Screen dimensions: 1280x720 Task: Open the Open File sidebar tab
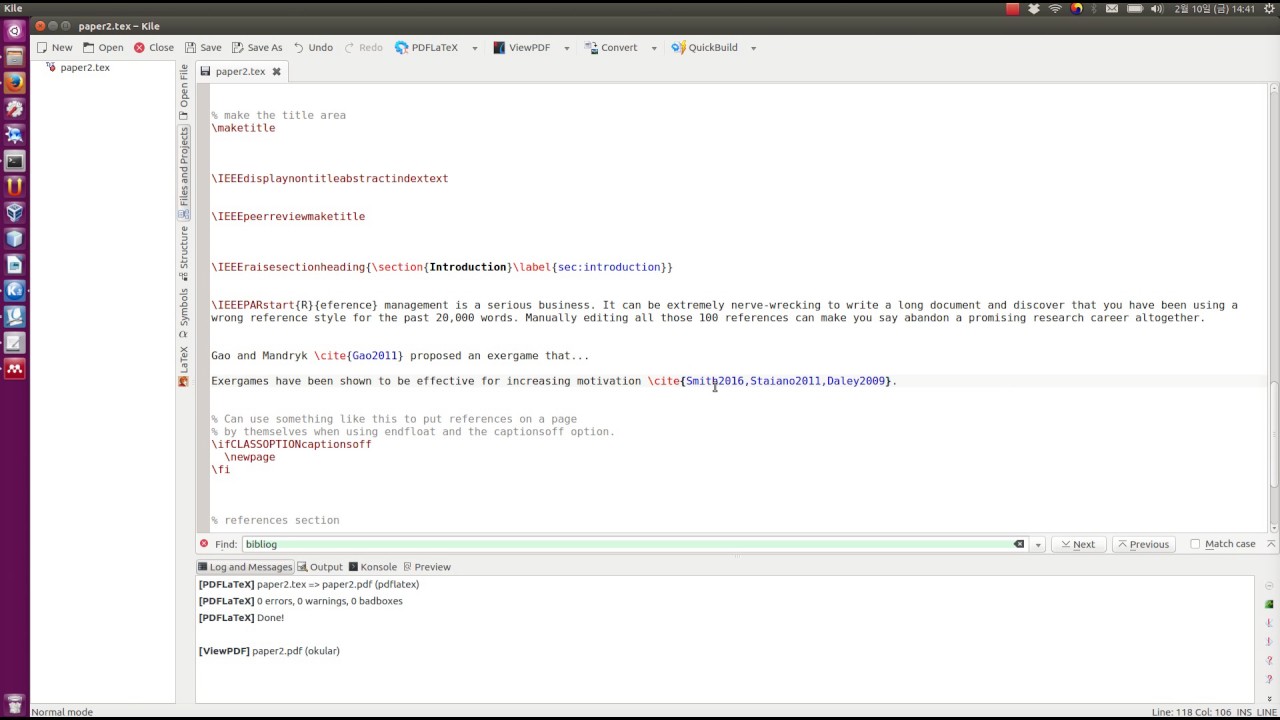tap(184, 92)
